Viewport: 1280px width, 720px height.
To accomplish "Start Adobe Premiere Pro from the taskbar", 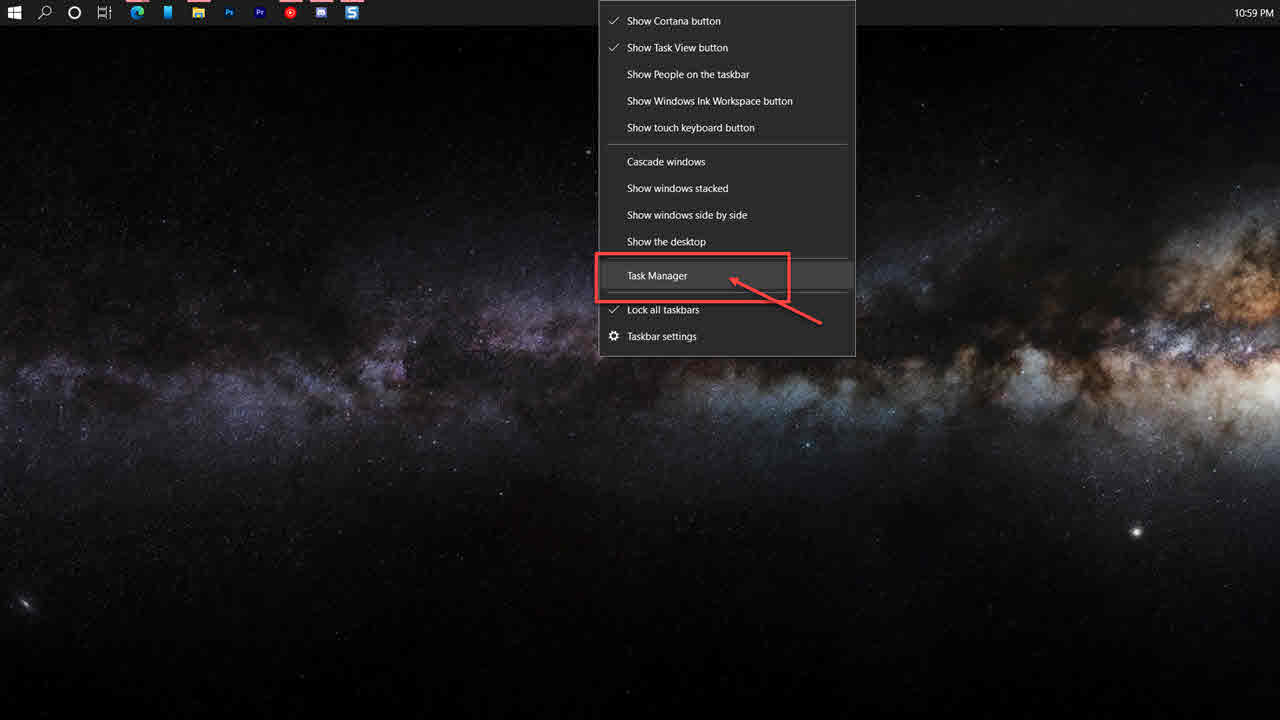I will [x=259, y=12].
